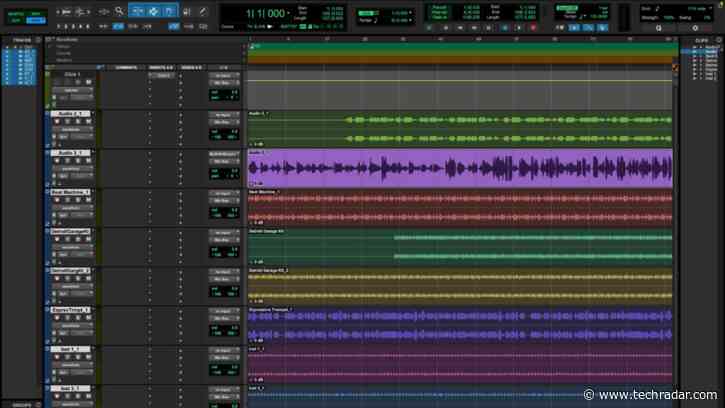The height and width of the screenshot is (408, 725).
Task: Open the Click plug-in insert on Click 1
Action: [163, 75]
